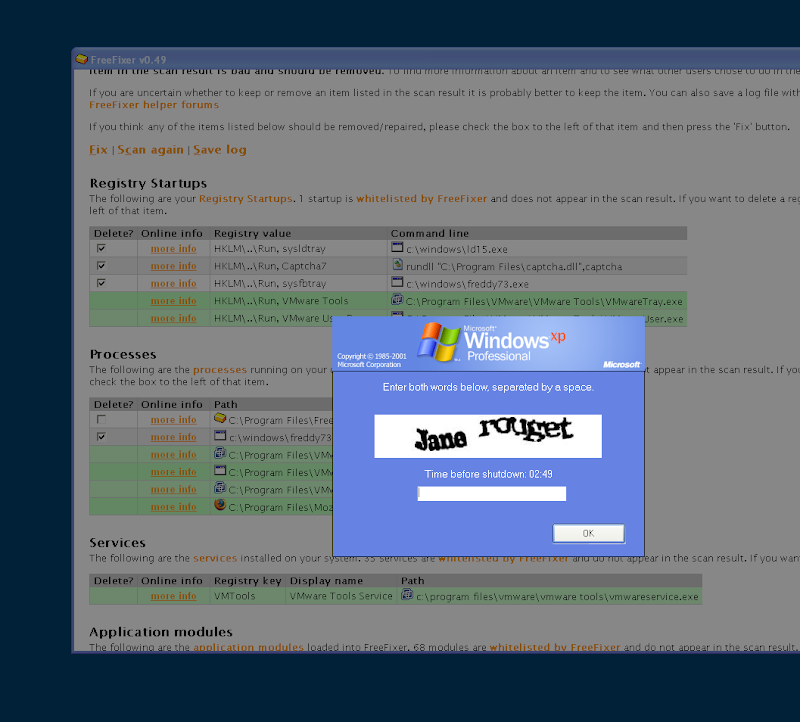
Task: Open more info for Captcha7
Action: (x=173, y=266)
